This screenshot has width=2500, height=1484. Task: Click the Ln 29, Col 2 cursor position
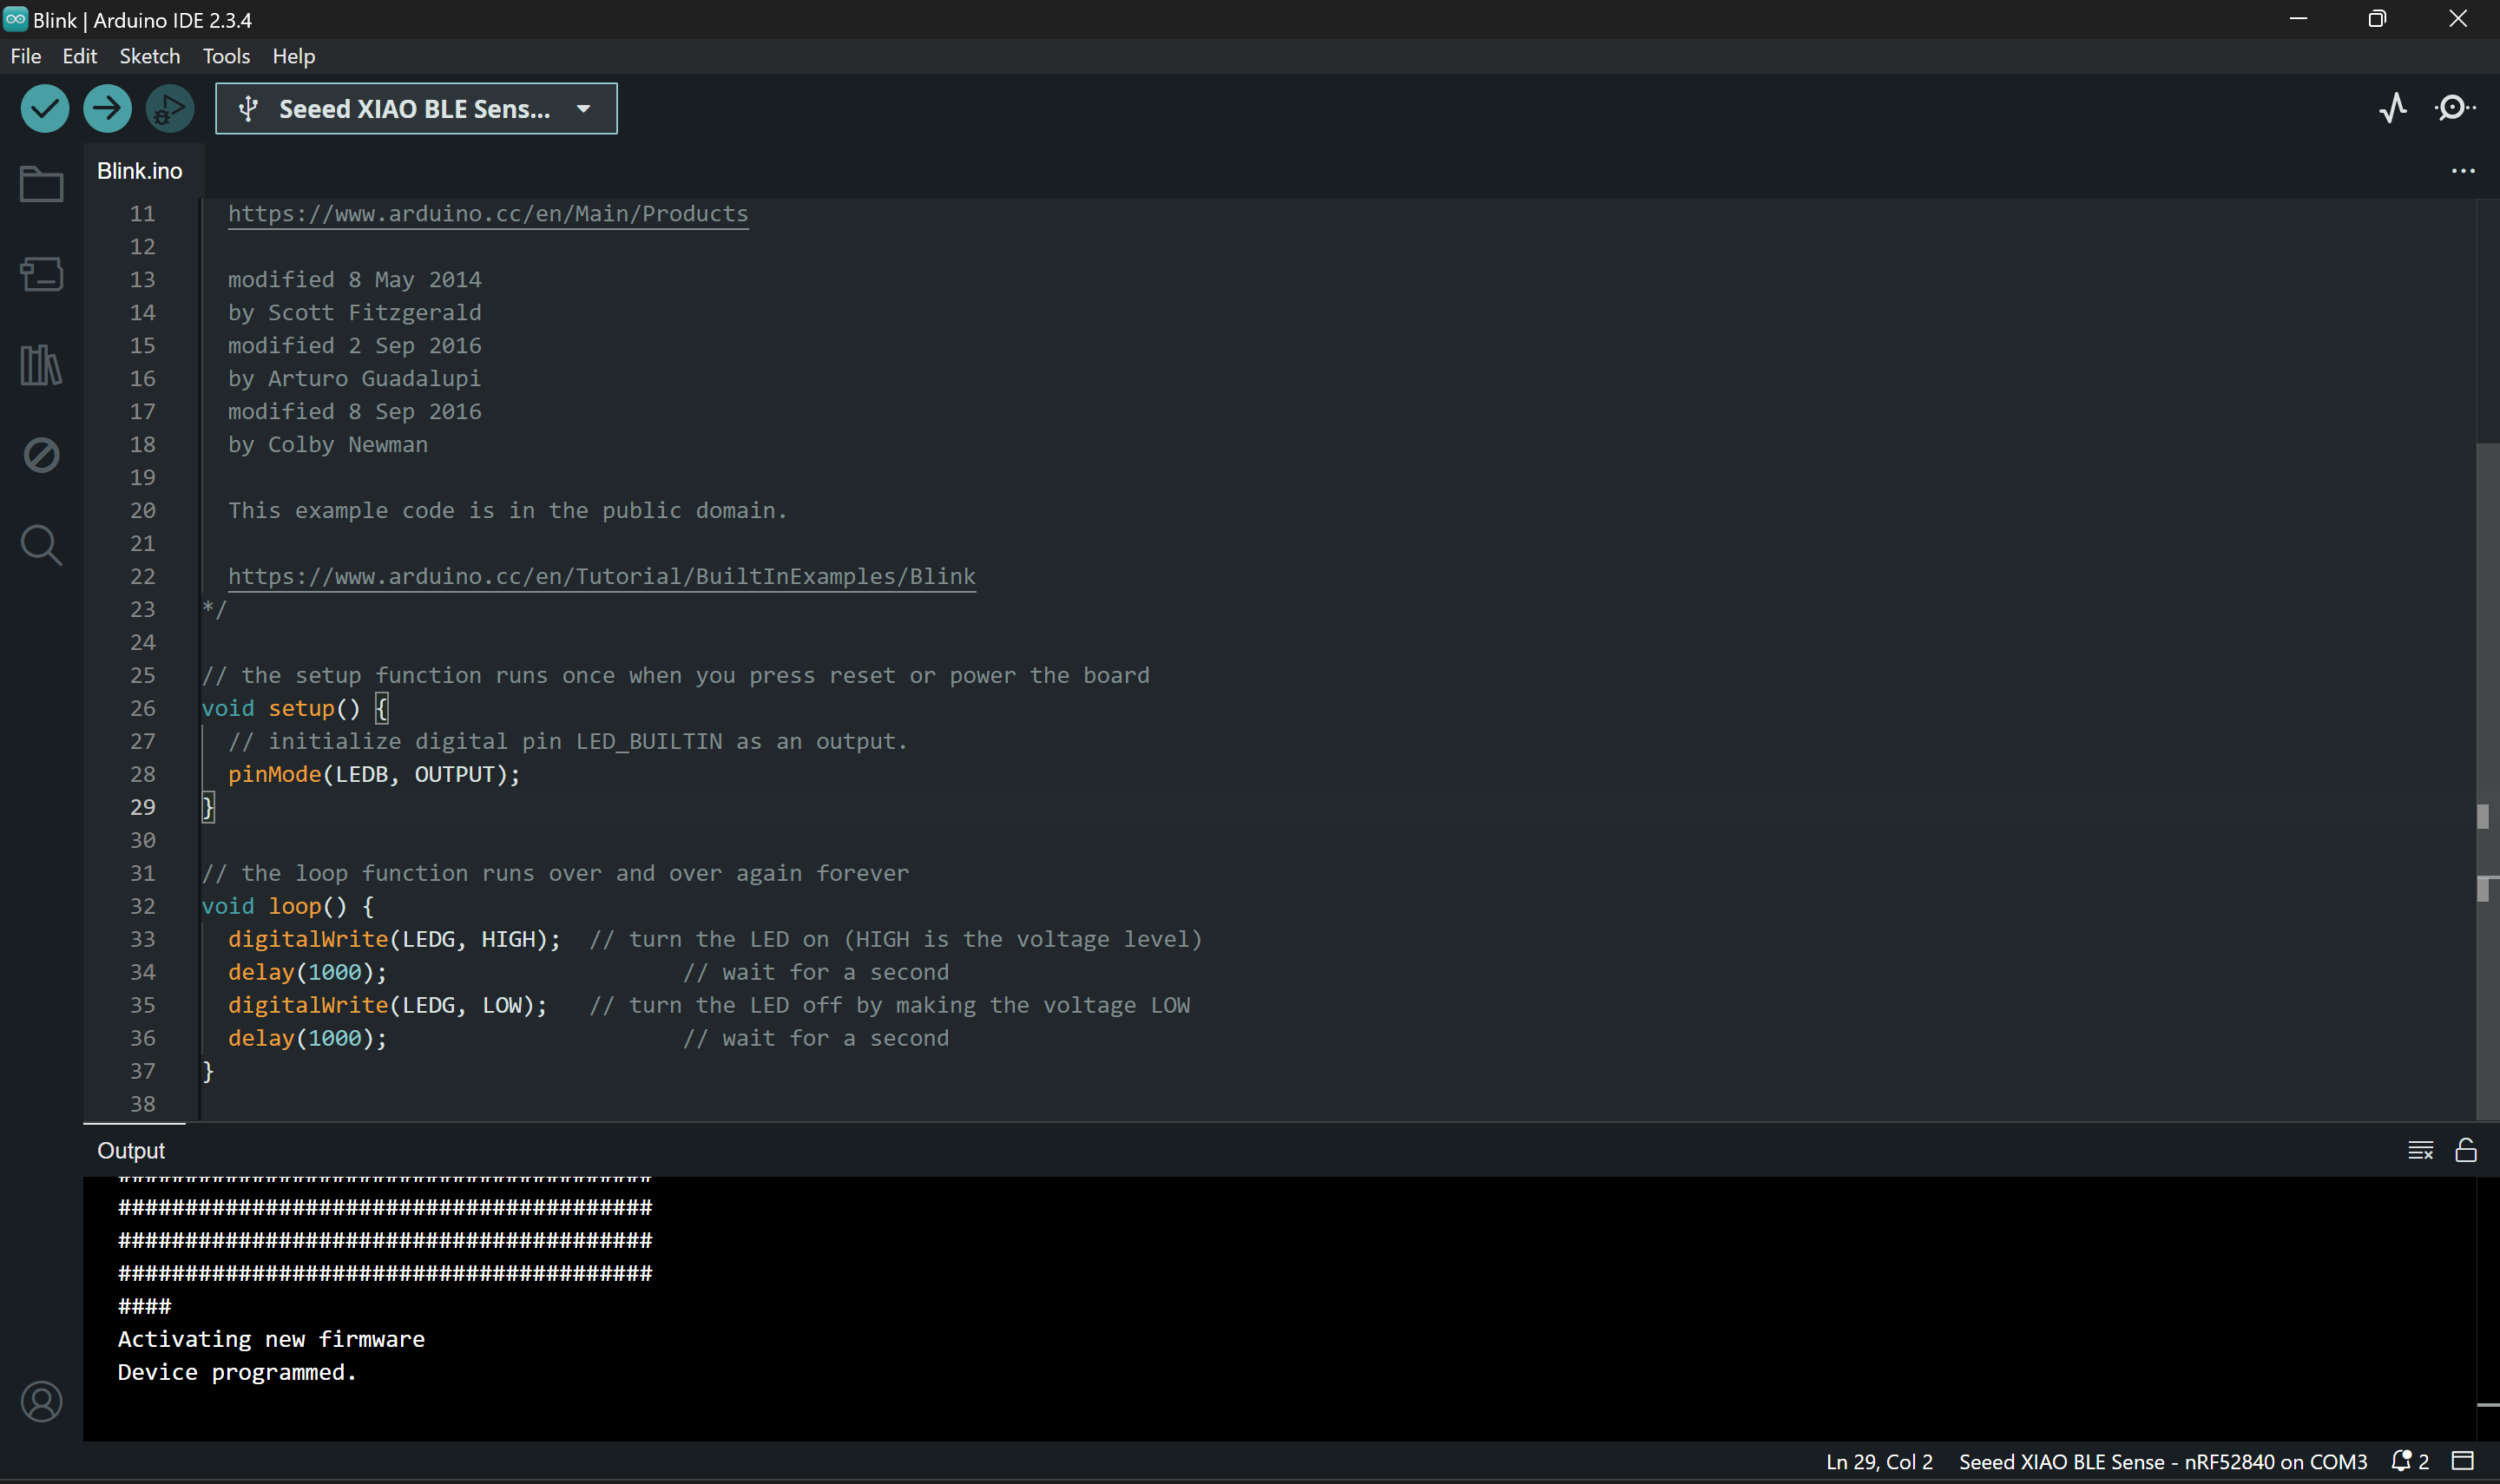coord(1879,1462)
